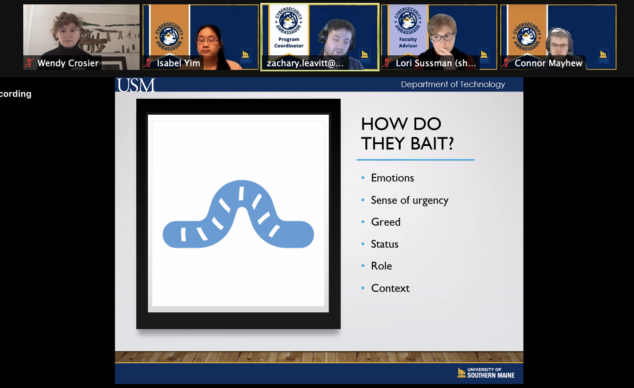Click Isabel Yim's muted microphone icon

click(148, 63)
